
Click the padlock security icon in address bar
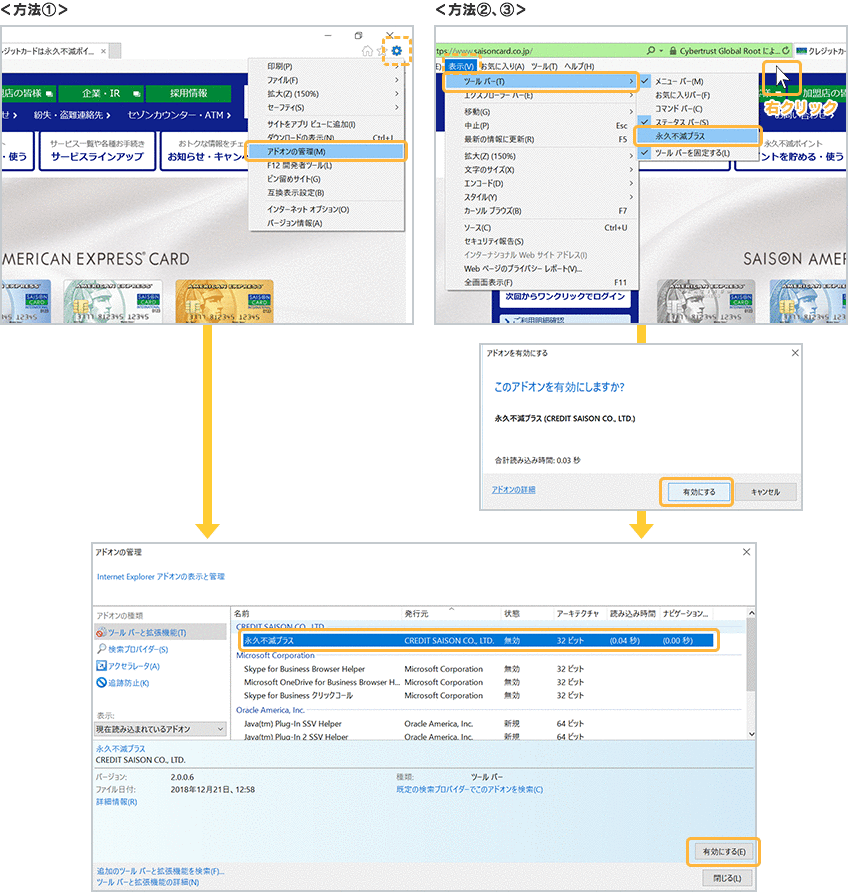pyautogui.click(x=673, y=51)
